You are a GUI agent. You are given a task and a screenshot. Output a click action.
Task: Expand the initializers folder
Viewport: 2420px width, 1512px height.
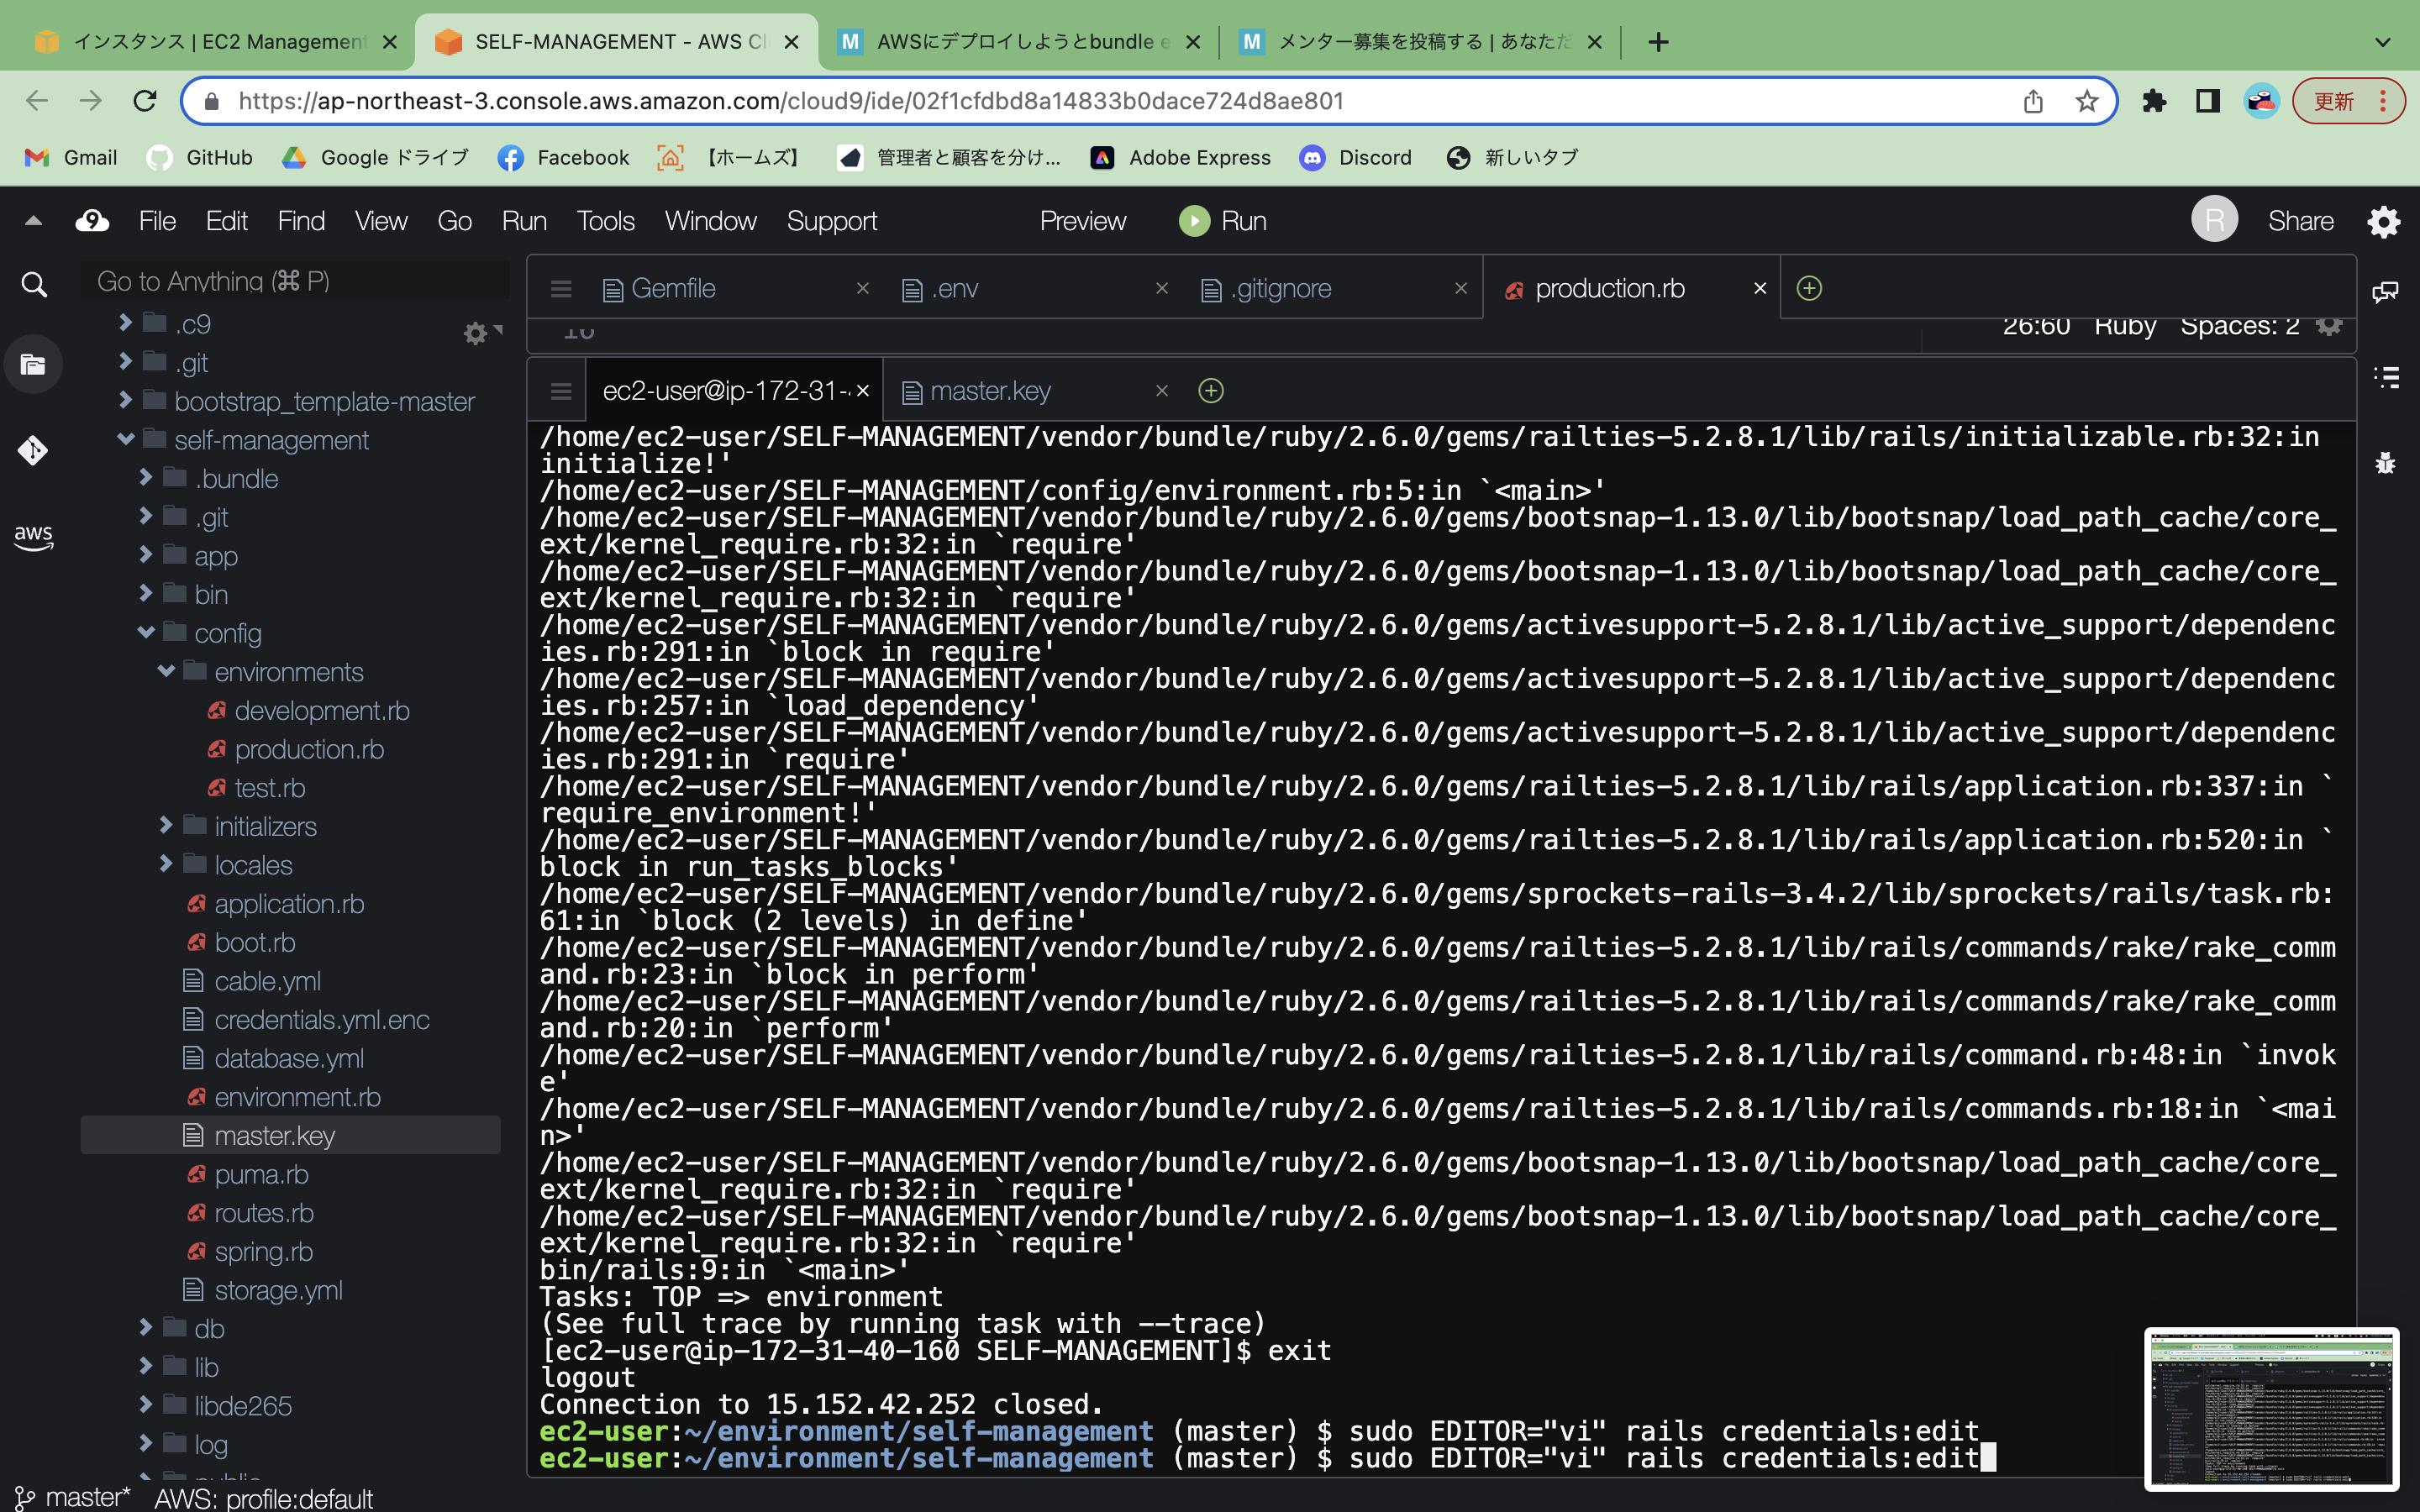coord(166,826)
